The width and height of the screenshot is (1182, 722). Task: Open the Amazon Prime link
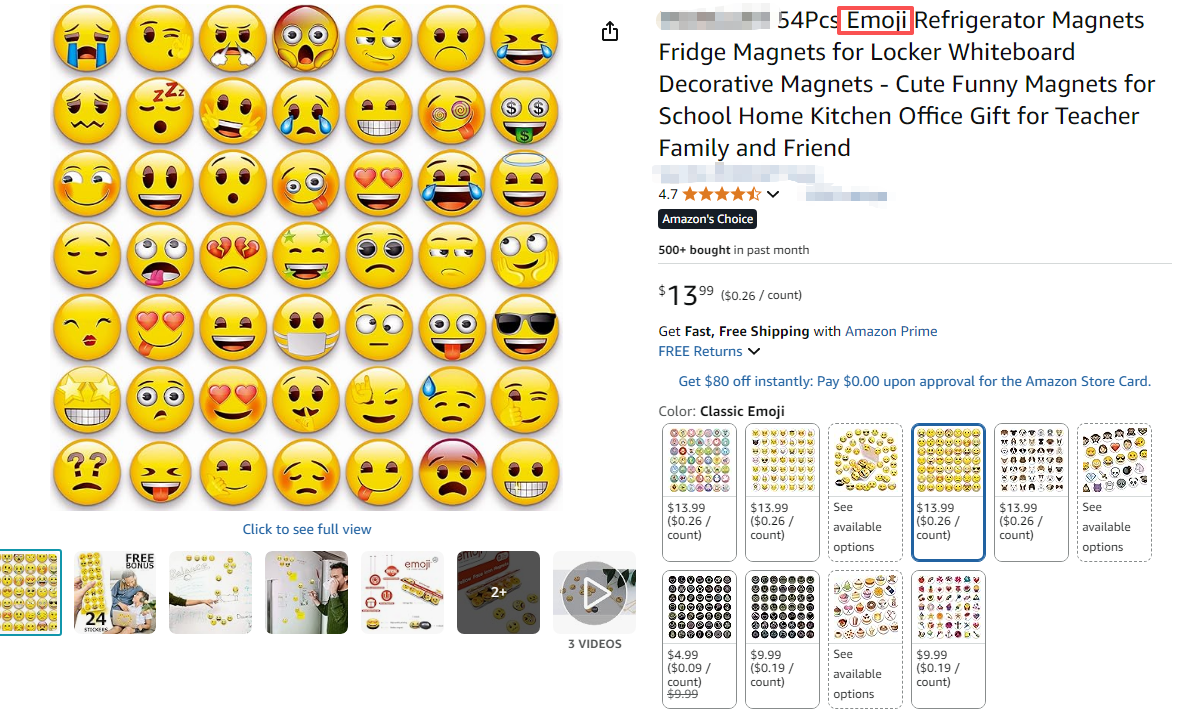click(891, 331)
